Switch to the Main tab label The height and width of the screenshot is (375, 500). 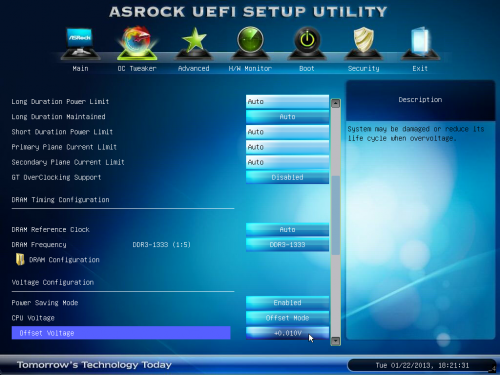(x=80, y=68)
